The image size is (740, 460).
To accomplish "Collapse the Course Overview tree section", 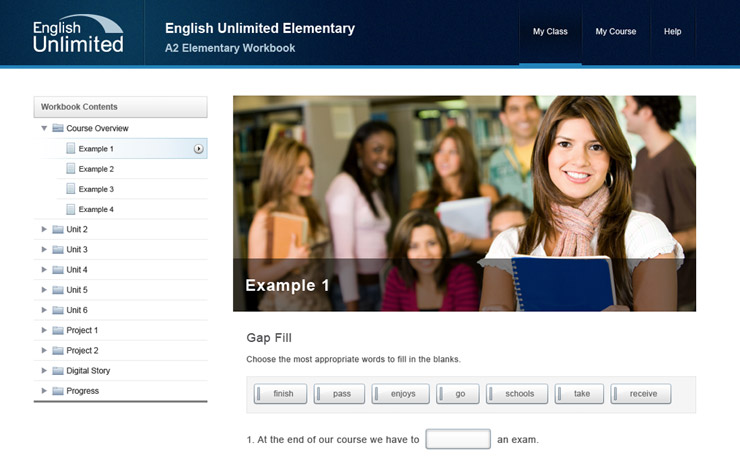I will point(44,129).
